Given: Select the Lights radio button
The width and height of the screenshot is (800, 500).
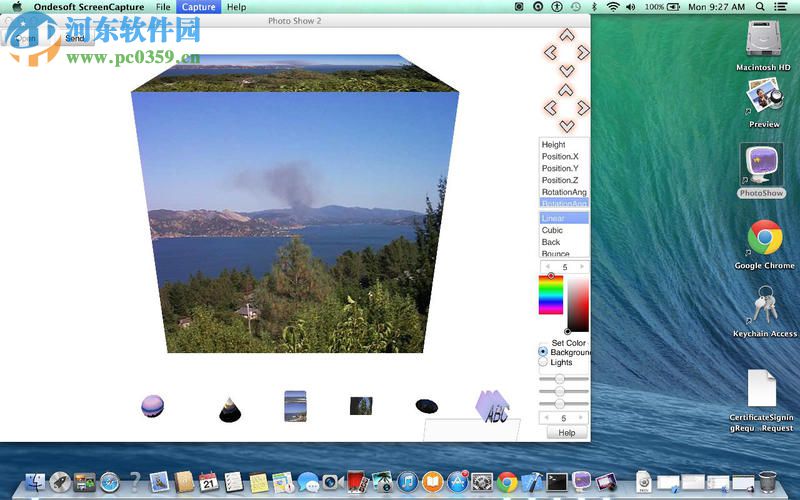Looking at the screenshot, I should 543,362.
